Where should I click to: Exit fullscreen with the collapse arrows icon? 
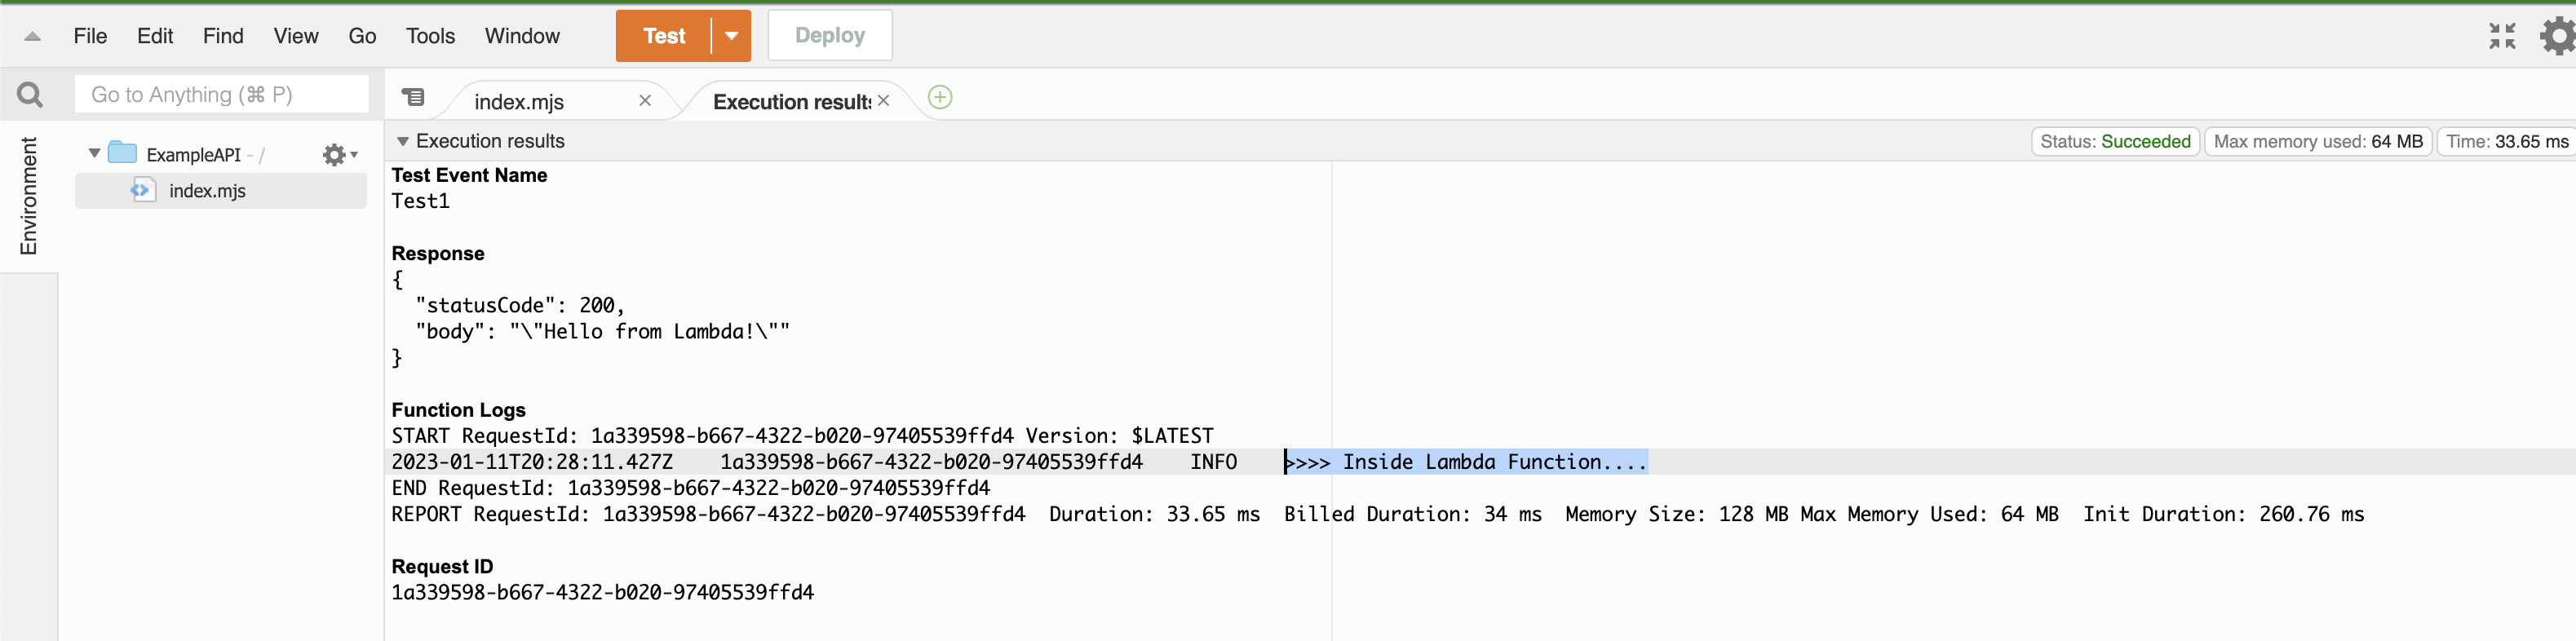[2502, 36]
